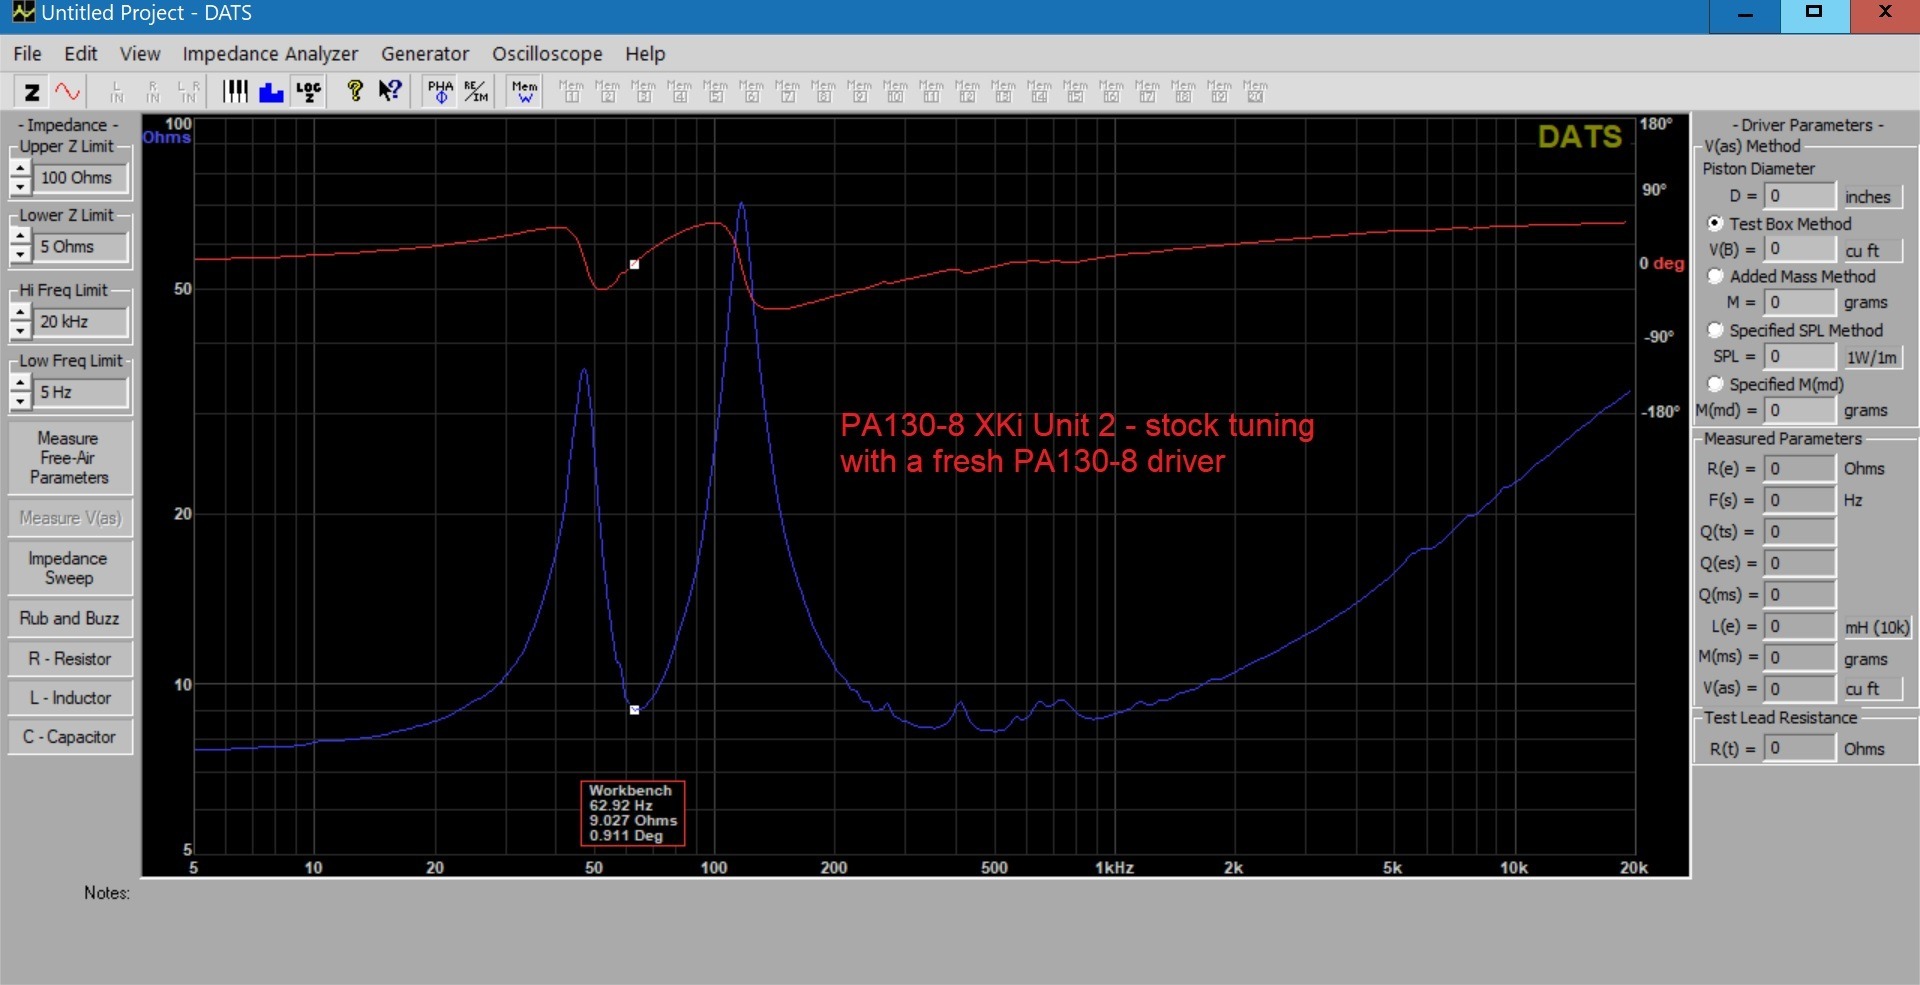
Task: Click the Mem 1 memory slot icon
Action: (x=571, y=92)
